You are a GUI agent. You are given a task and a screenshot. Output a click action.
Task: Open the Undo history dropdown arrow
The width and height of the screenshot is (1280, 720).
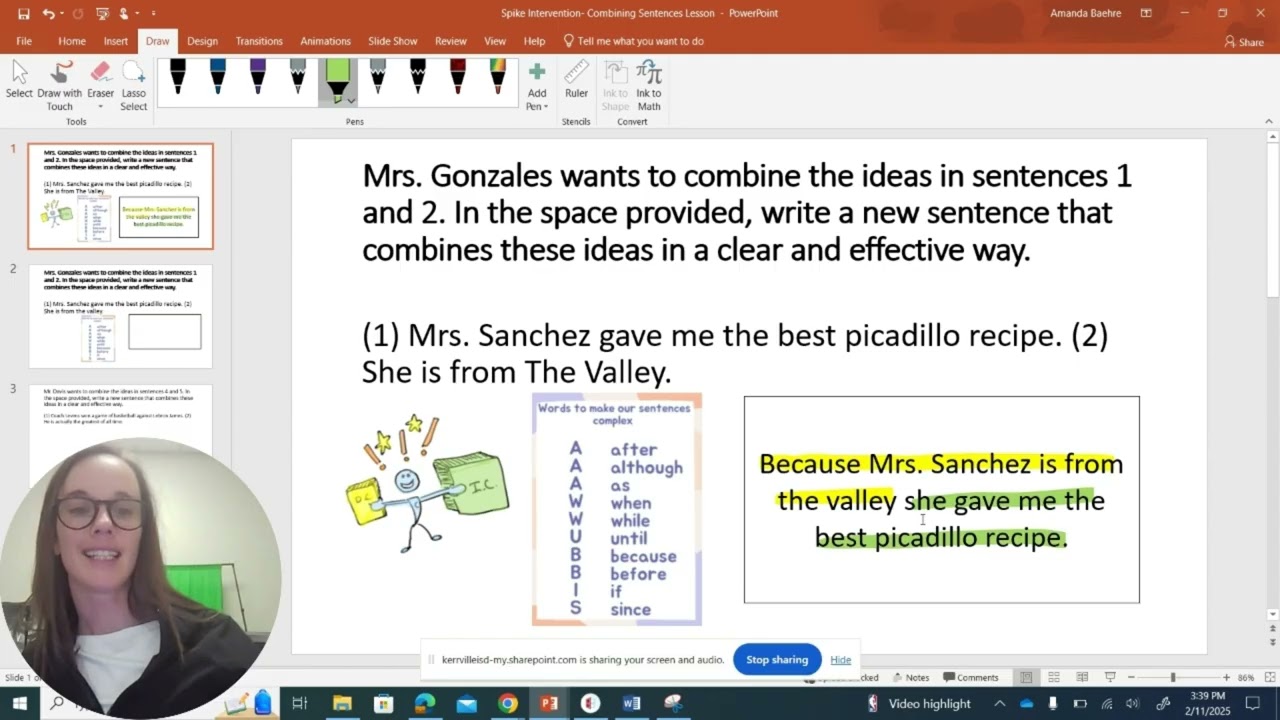60,14
